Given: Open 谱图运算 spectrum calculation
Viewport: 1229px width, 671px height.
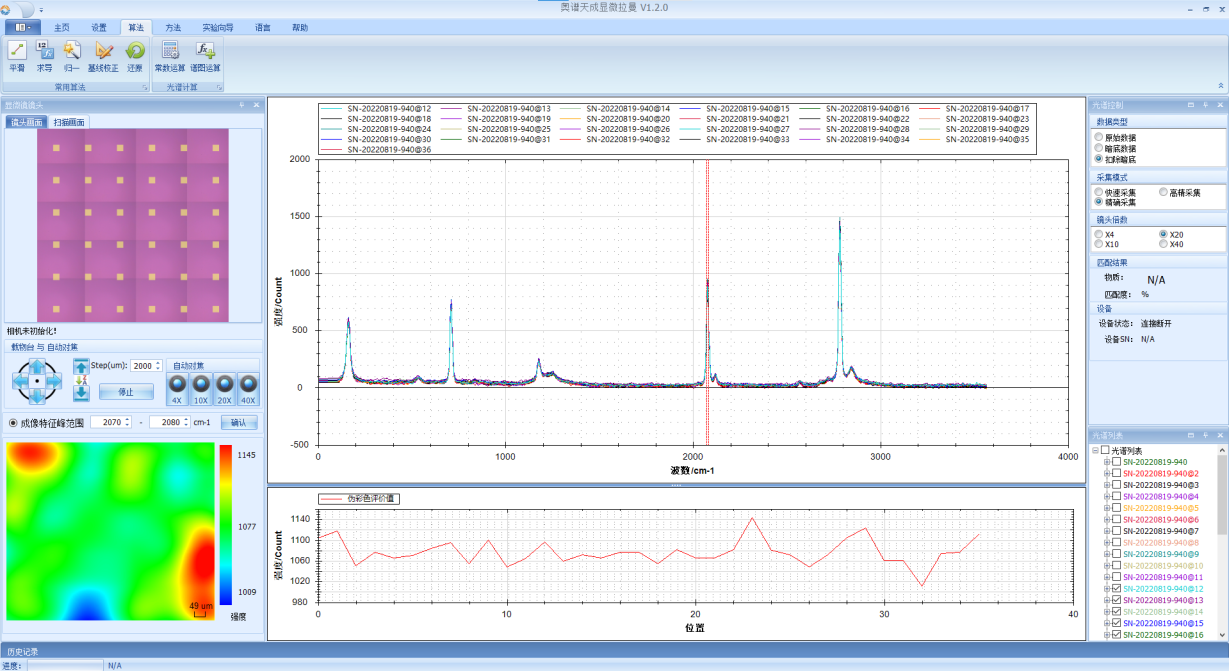Looking at the screenshot, I should point(205,56).
